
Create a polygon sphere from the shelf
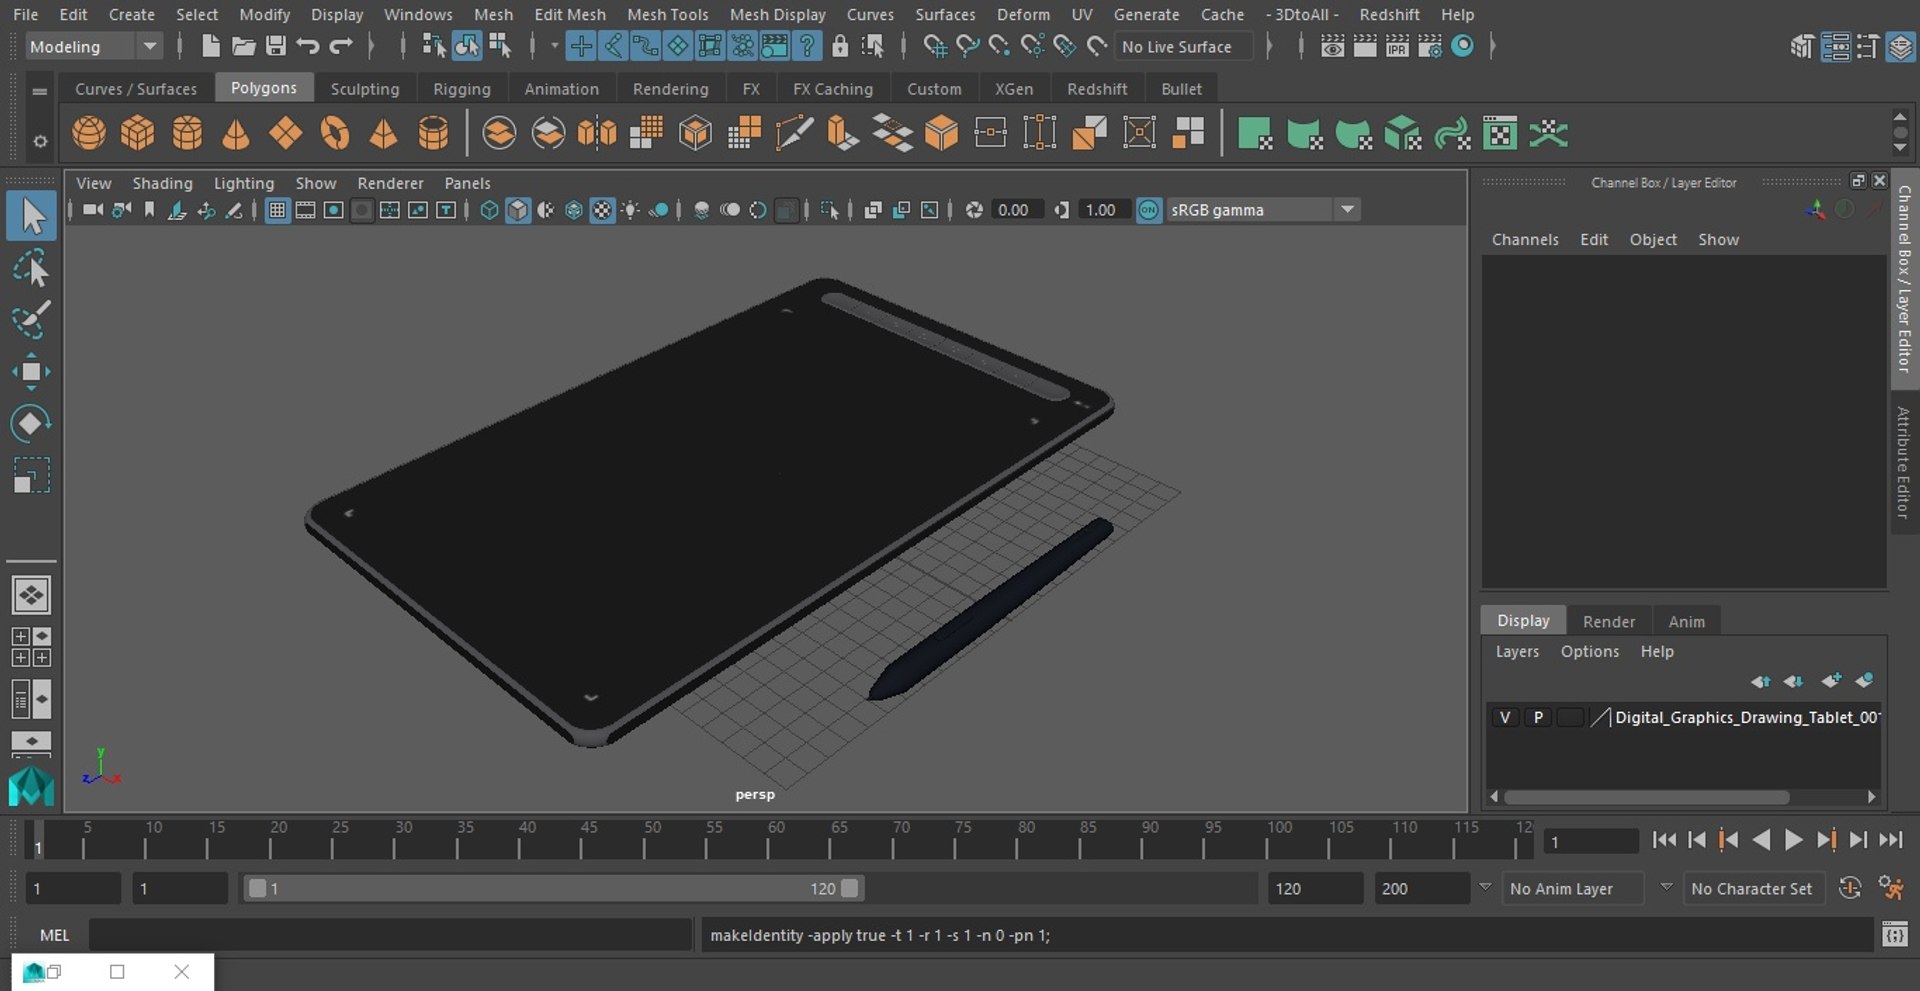click(89, 133)
